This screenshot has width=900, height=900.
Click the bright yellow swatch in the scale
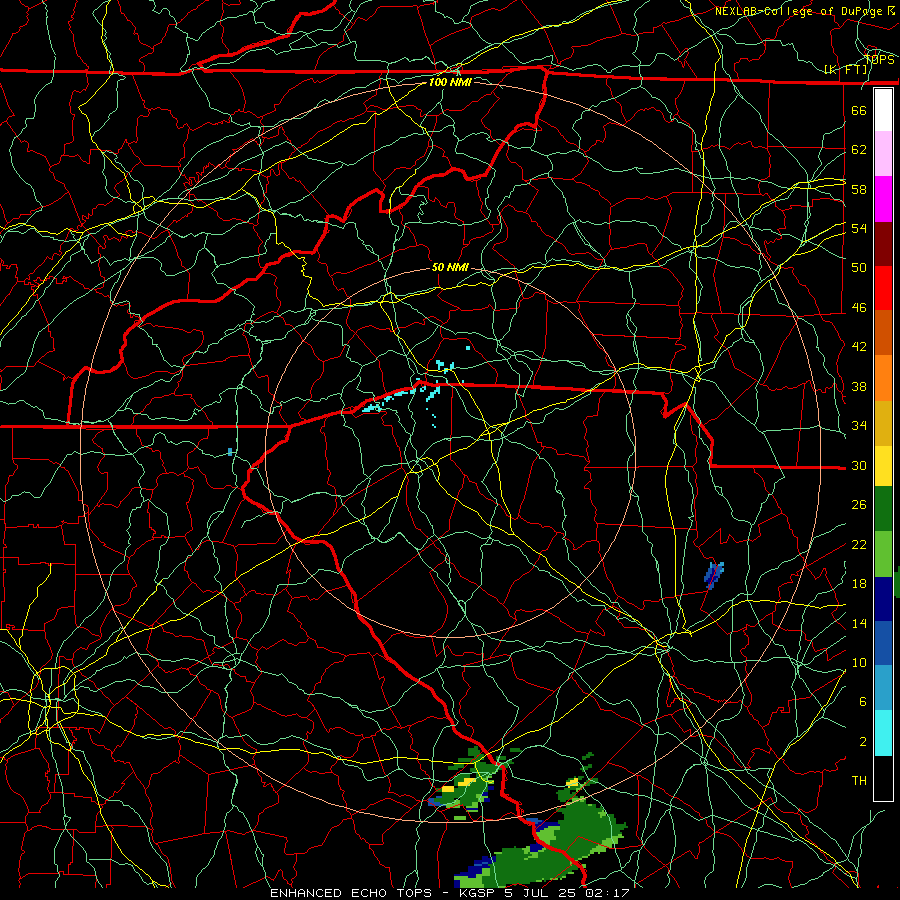pos(883,466)
